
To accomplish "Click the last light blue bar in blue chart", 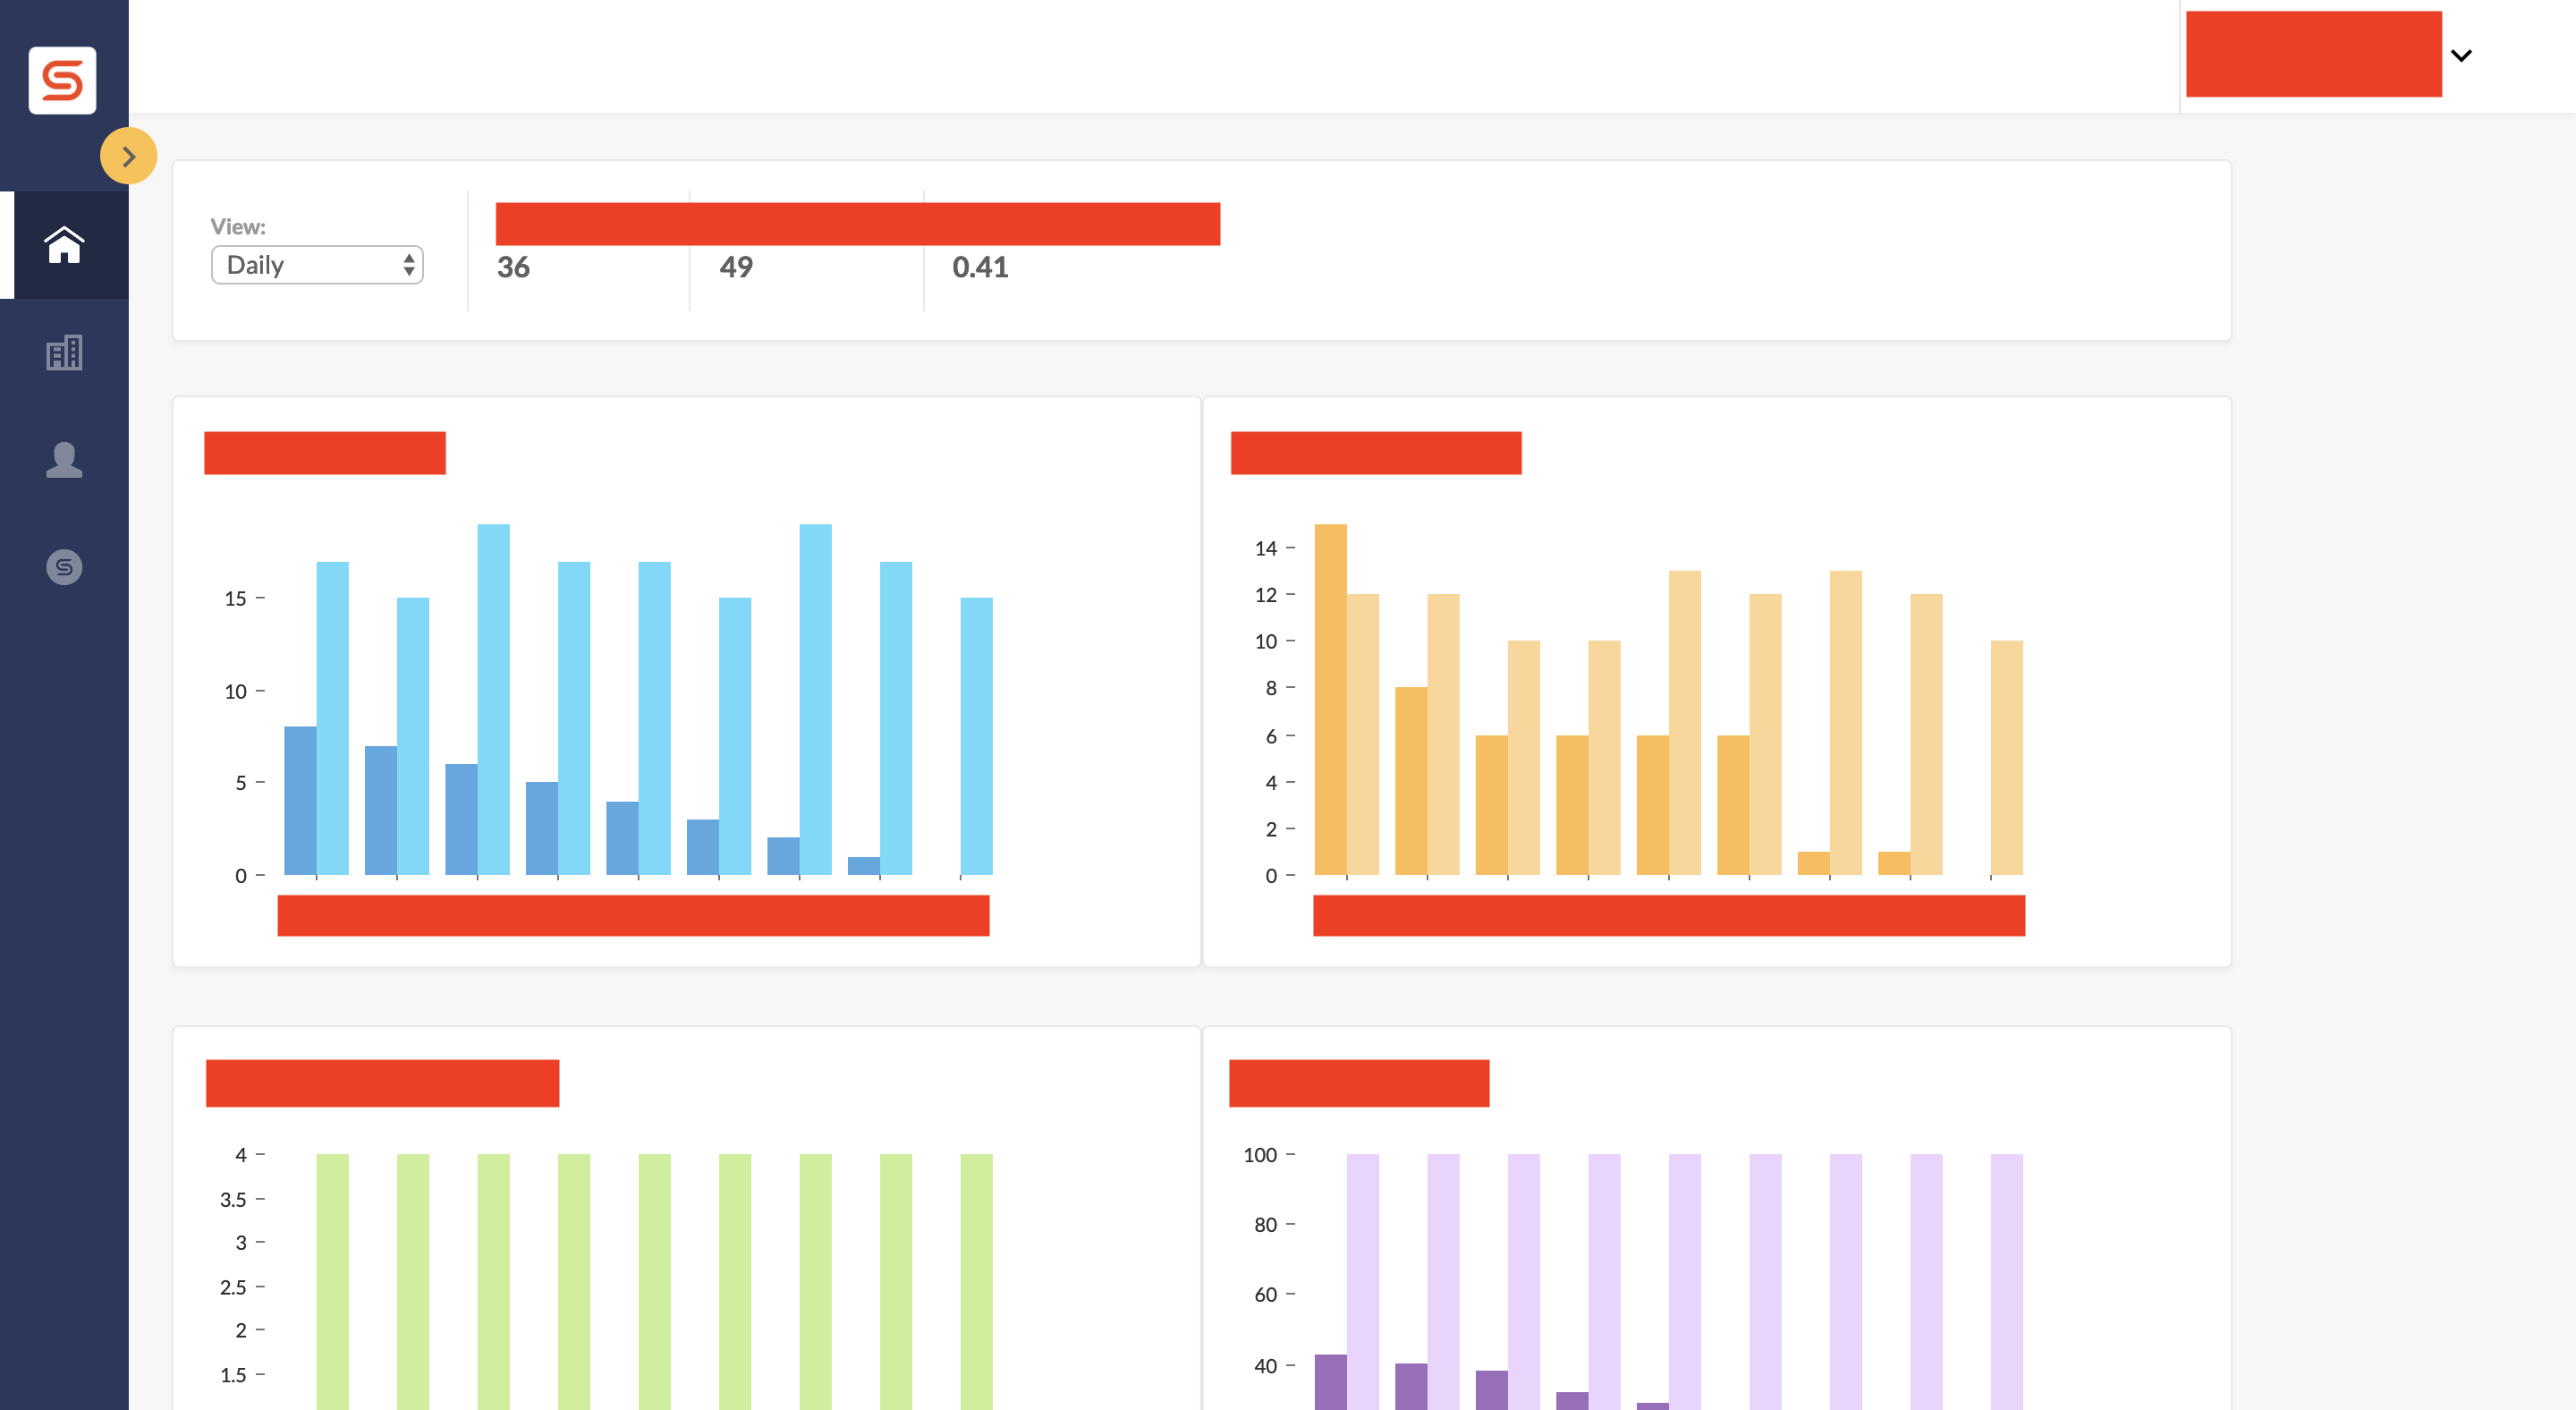I will pos(976,736).
